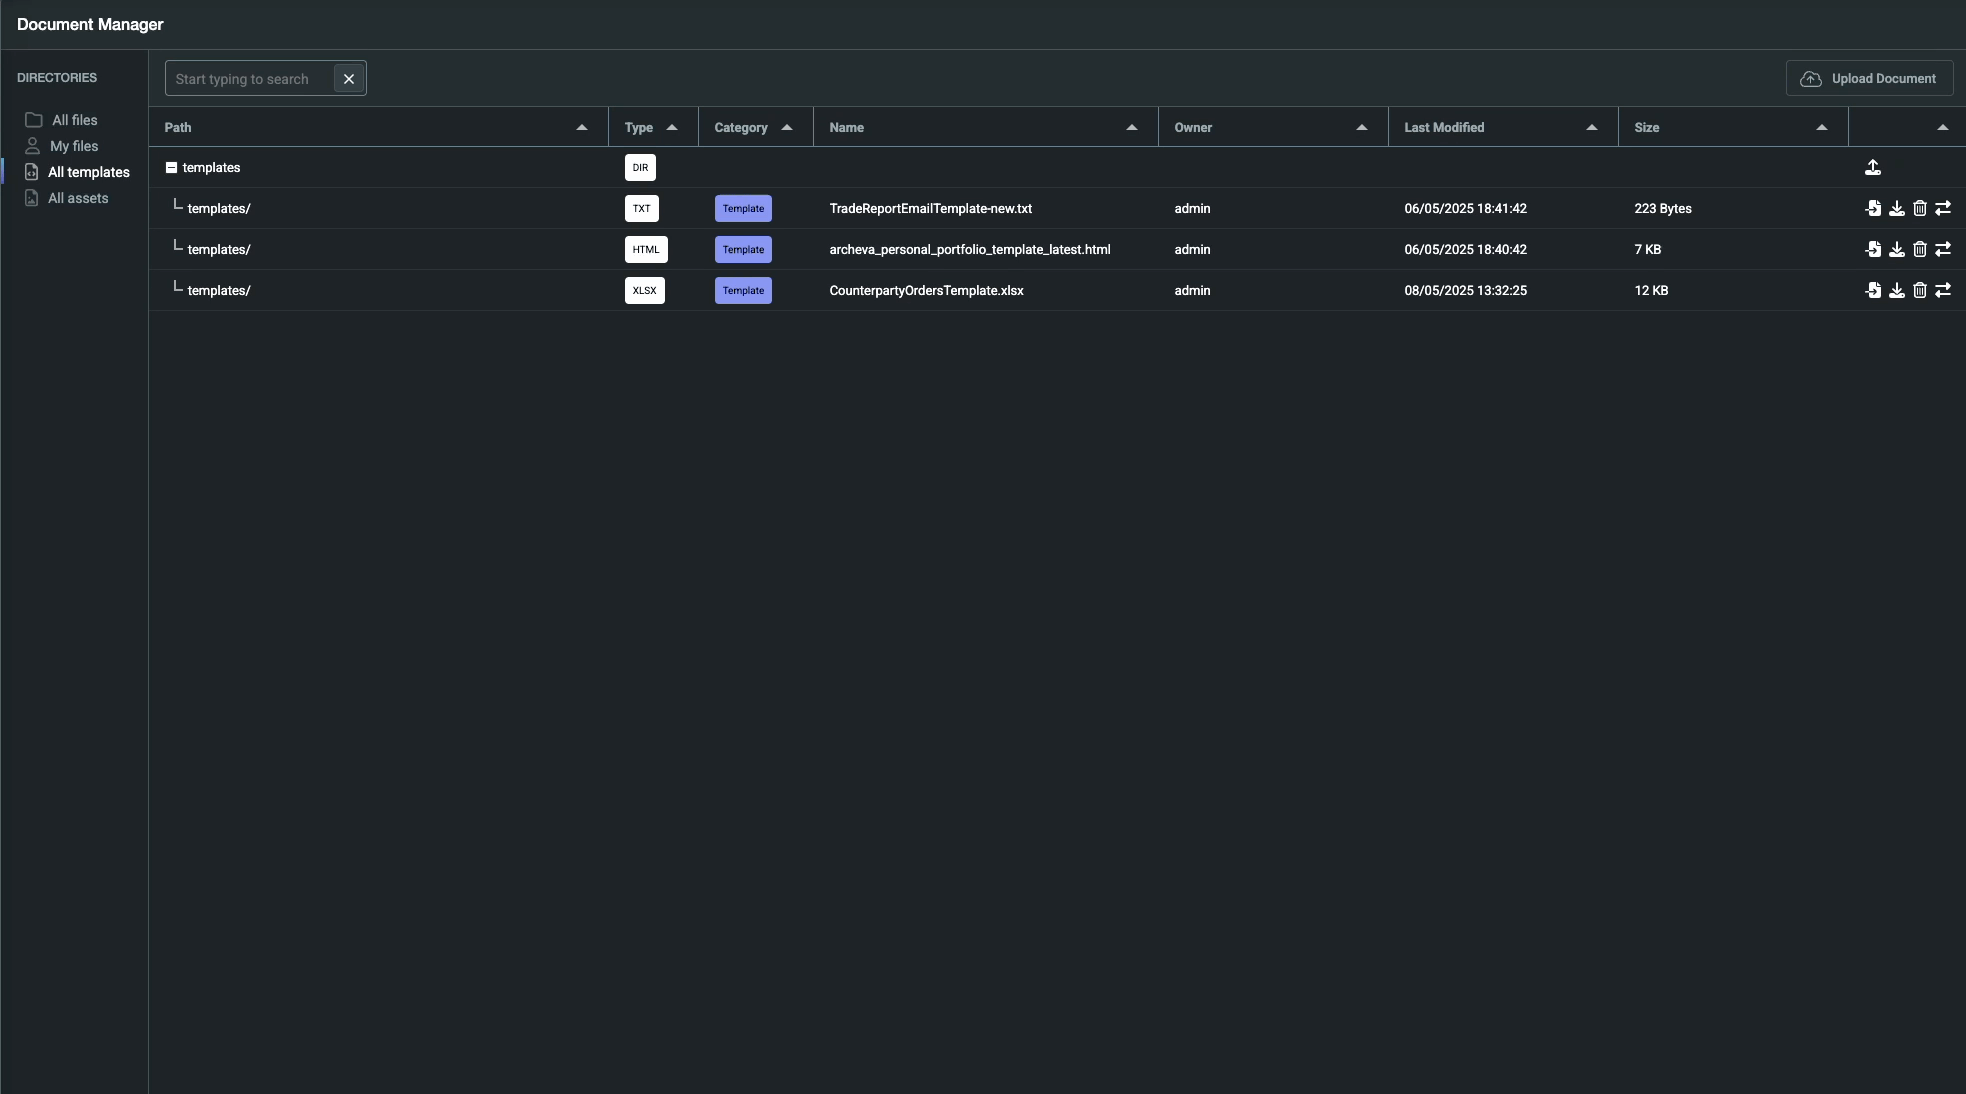
Task: Click import-file icon for TradeReportEmailTemplate-new.txt
Action: point(1873,209)
